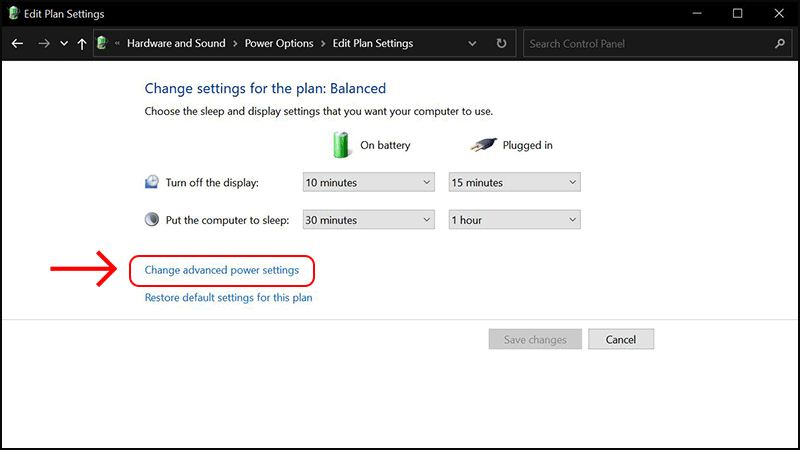Click Restore default settings for this plan
The image size is (800, 450).
[x=228, y=298]
